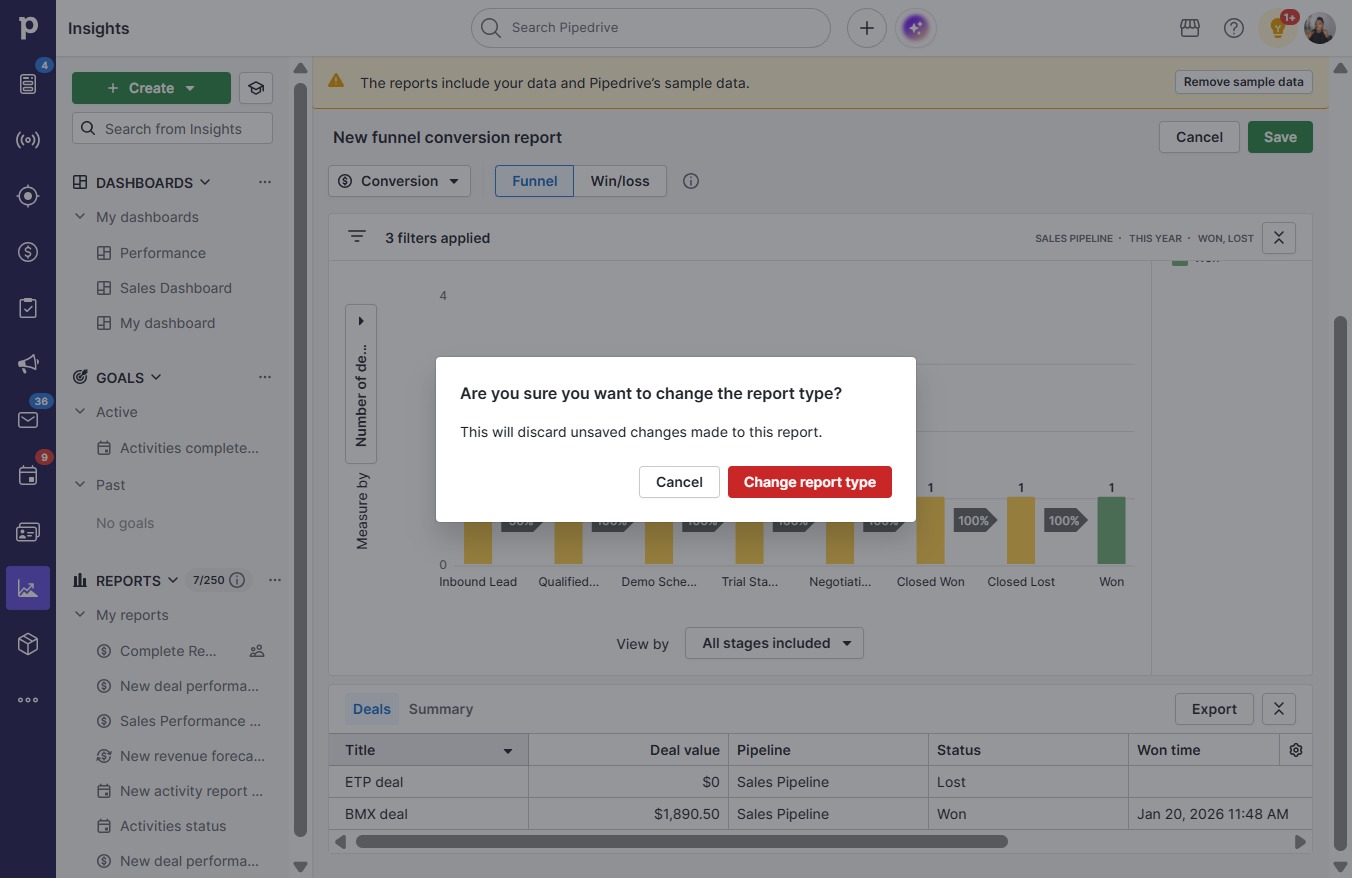Viewport: 1352px width, 878px height.
Task: Switch to the Funnel view
Action: (x=535, y=181)
